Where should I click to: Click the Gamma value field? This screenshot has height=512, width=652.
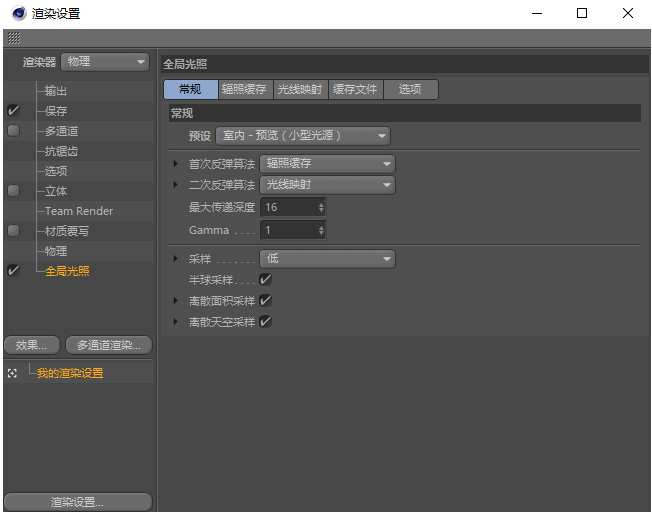point(289,230)
